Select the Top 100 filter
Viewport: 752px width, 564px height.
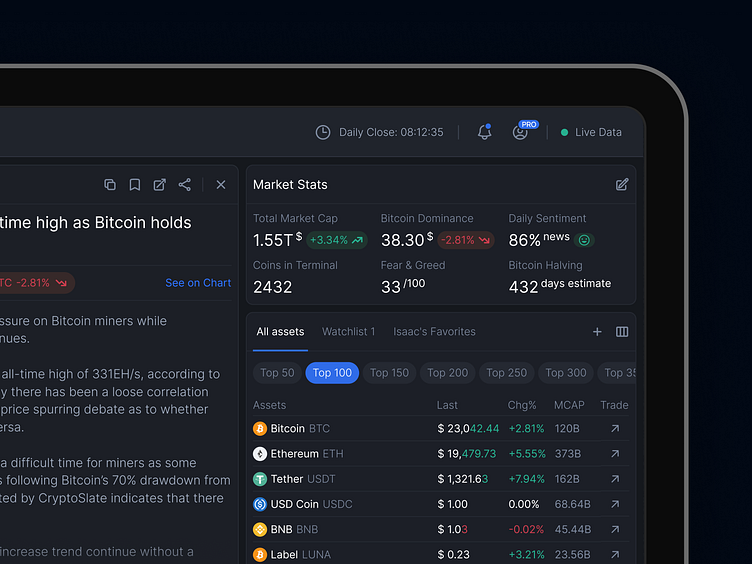pyautogui.click(x=332, y=373)
